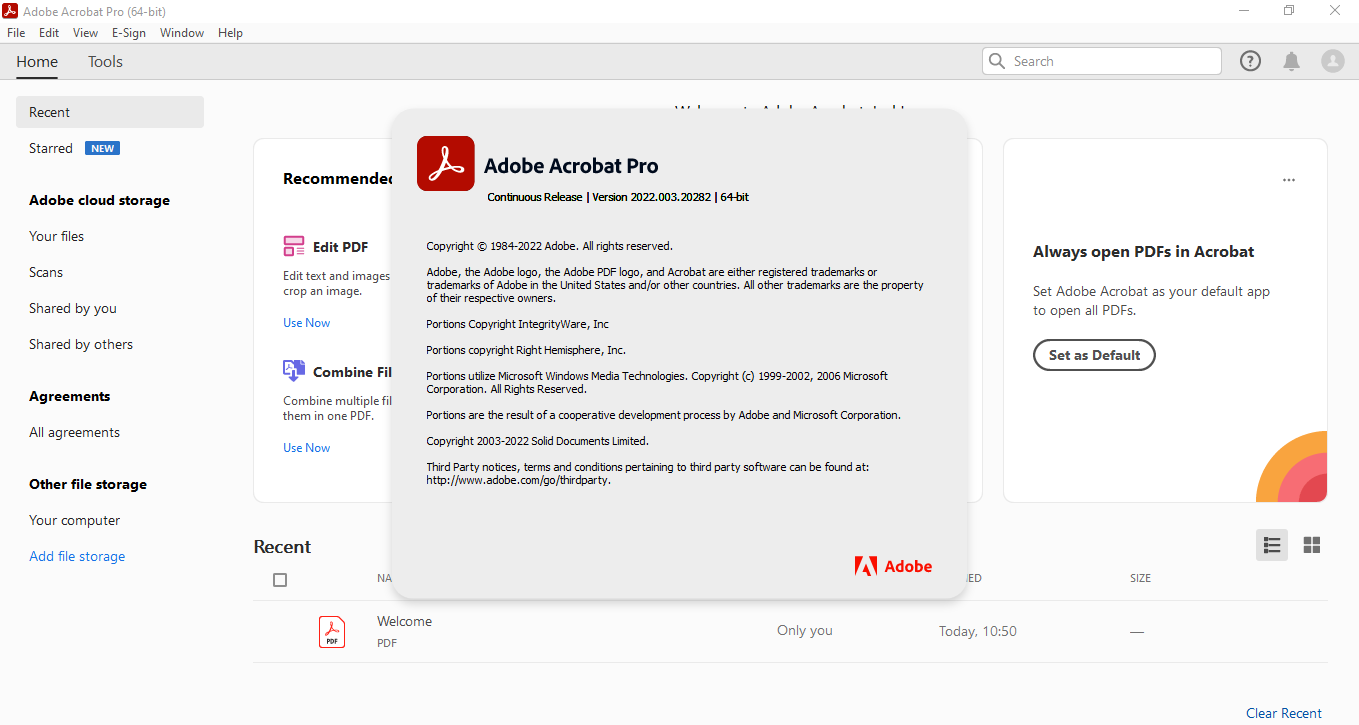Open the View menu
1359x725 pixels.
pos(86,33)
